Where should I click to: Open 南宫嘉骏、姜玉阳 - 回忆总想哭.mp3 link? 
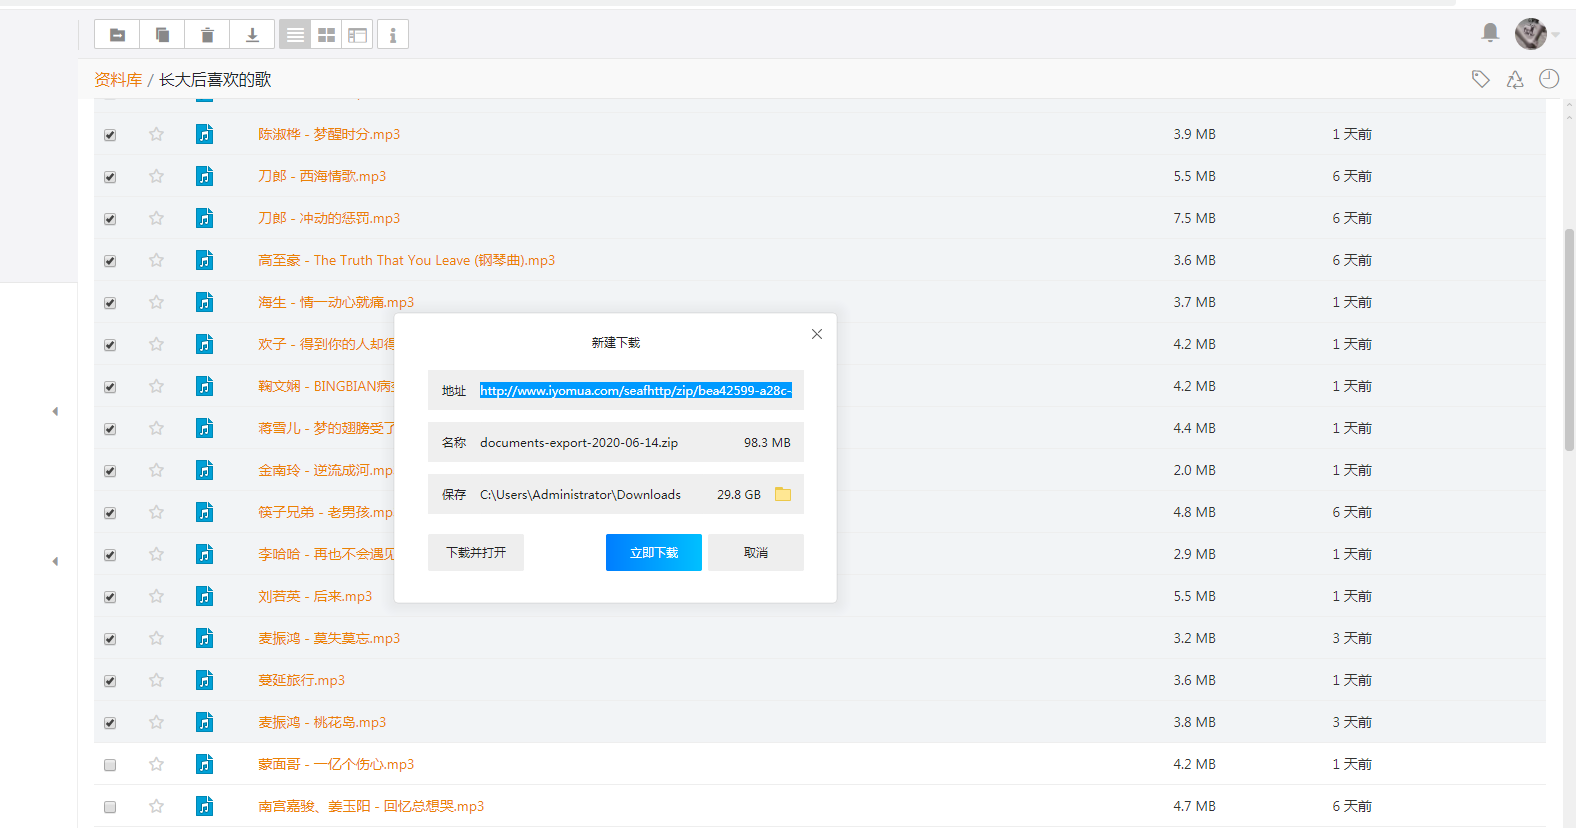point(371,806)
